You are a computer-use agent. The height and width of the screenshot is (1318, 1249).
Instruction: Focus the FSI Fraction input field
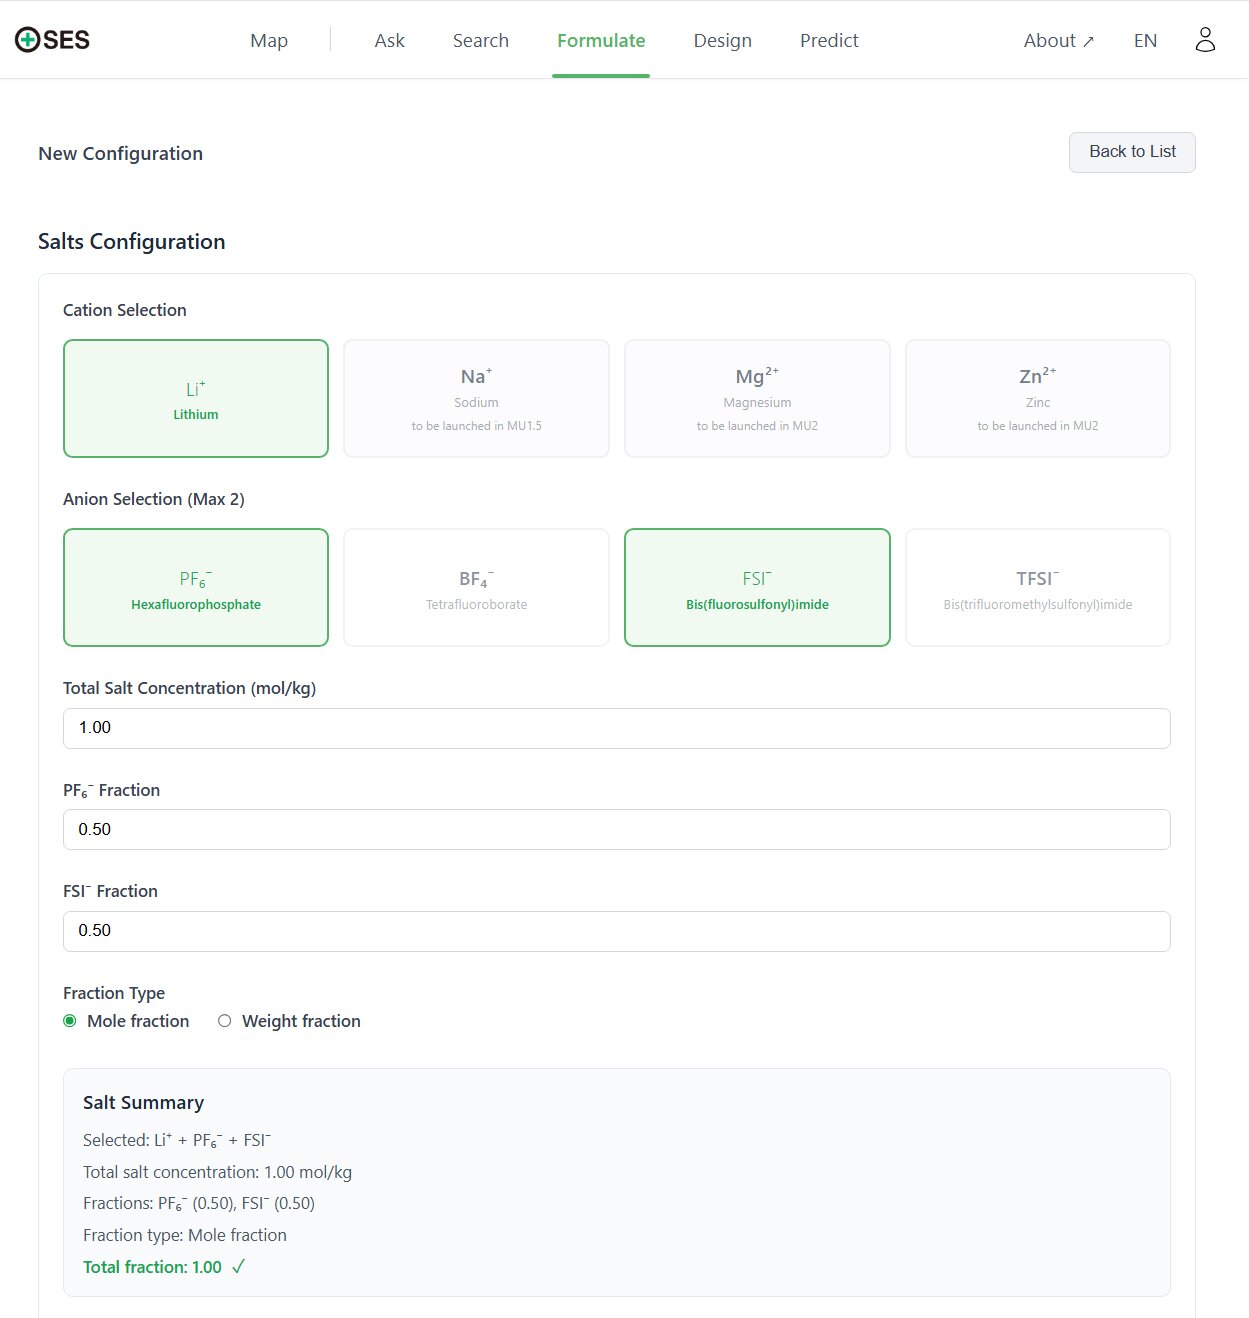click(616, 931)
